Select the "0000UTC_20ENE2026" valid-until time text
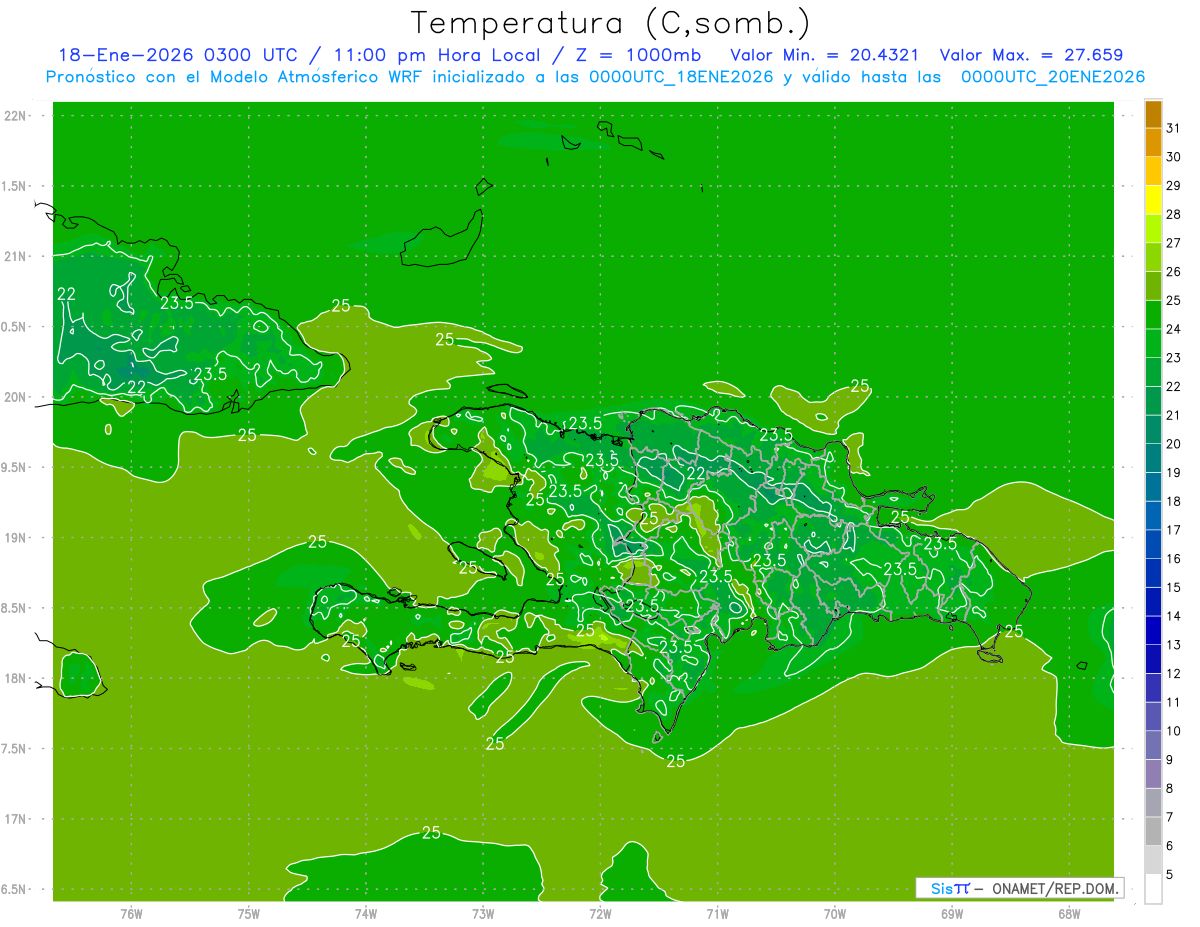The height and width of the screenshot is (927, 1200). click(x=1052, y=77)
